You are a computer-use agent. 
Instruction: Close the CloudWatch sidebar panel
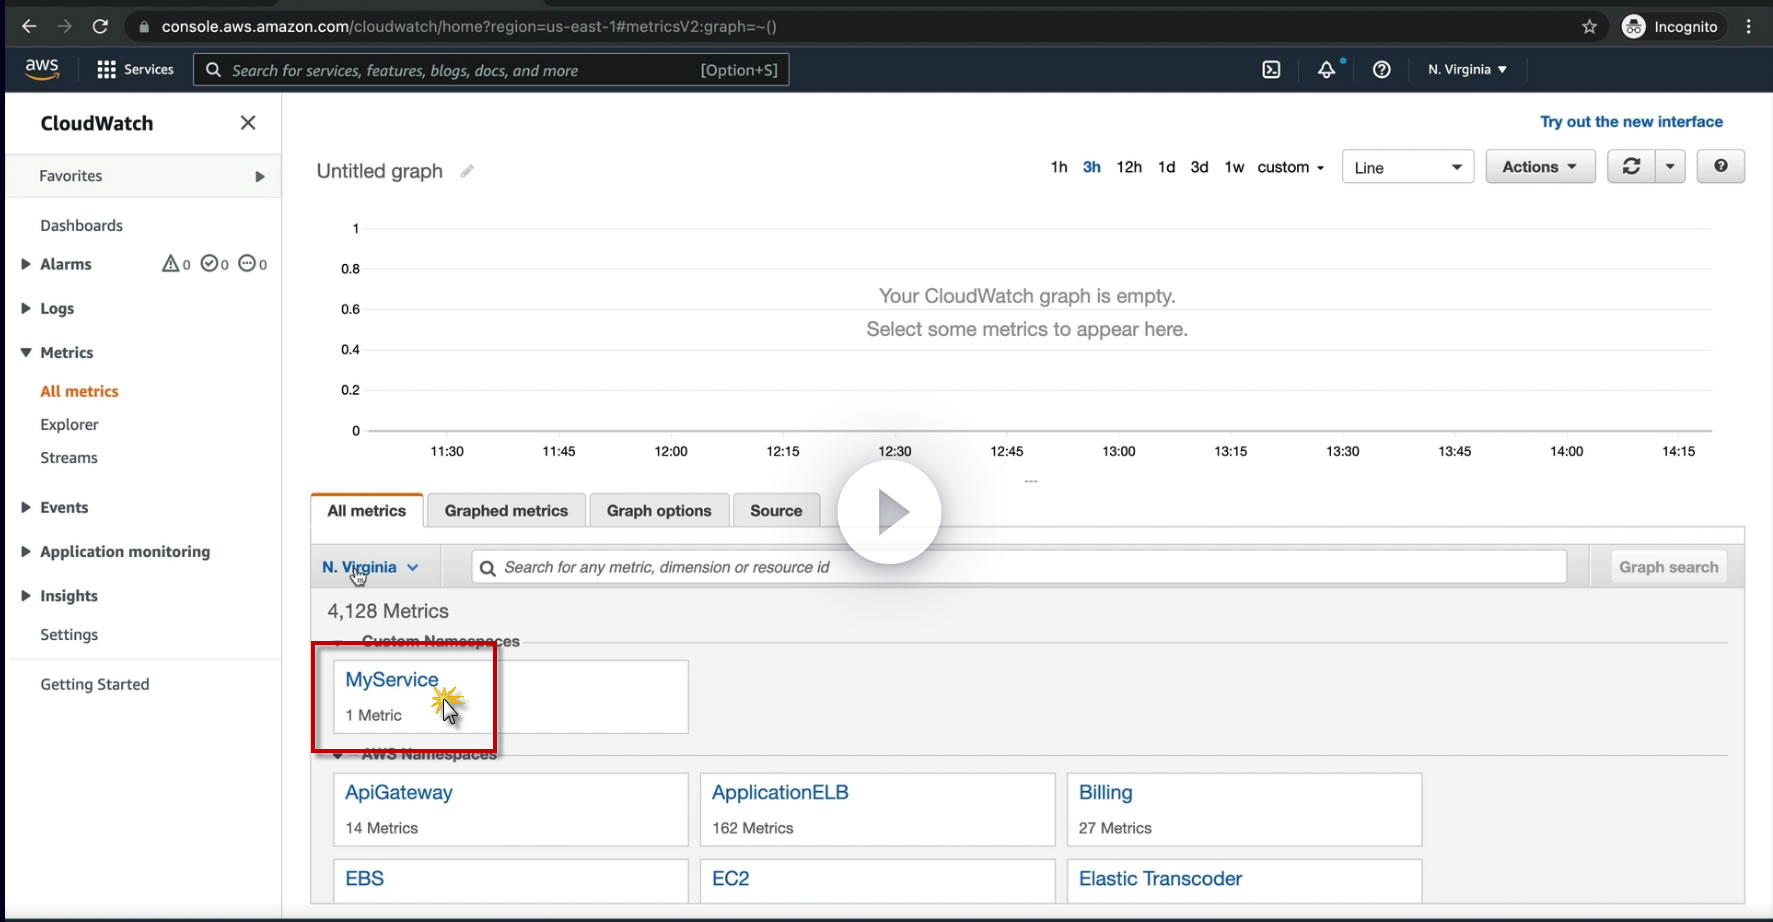pos(248,123)
